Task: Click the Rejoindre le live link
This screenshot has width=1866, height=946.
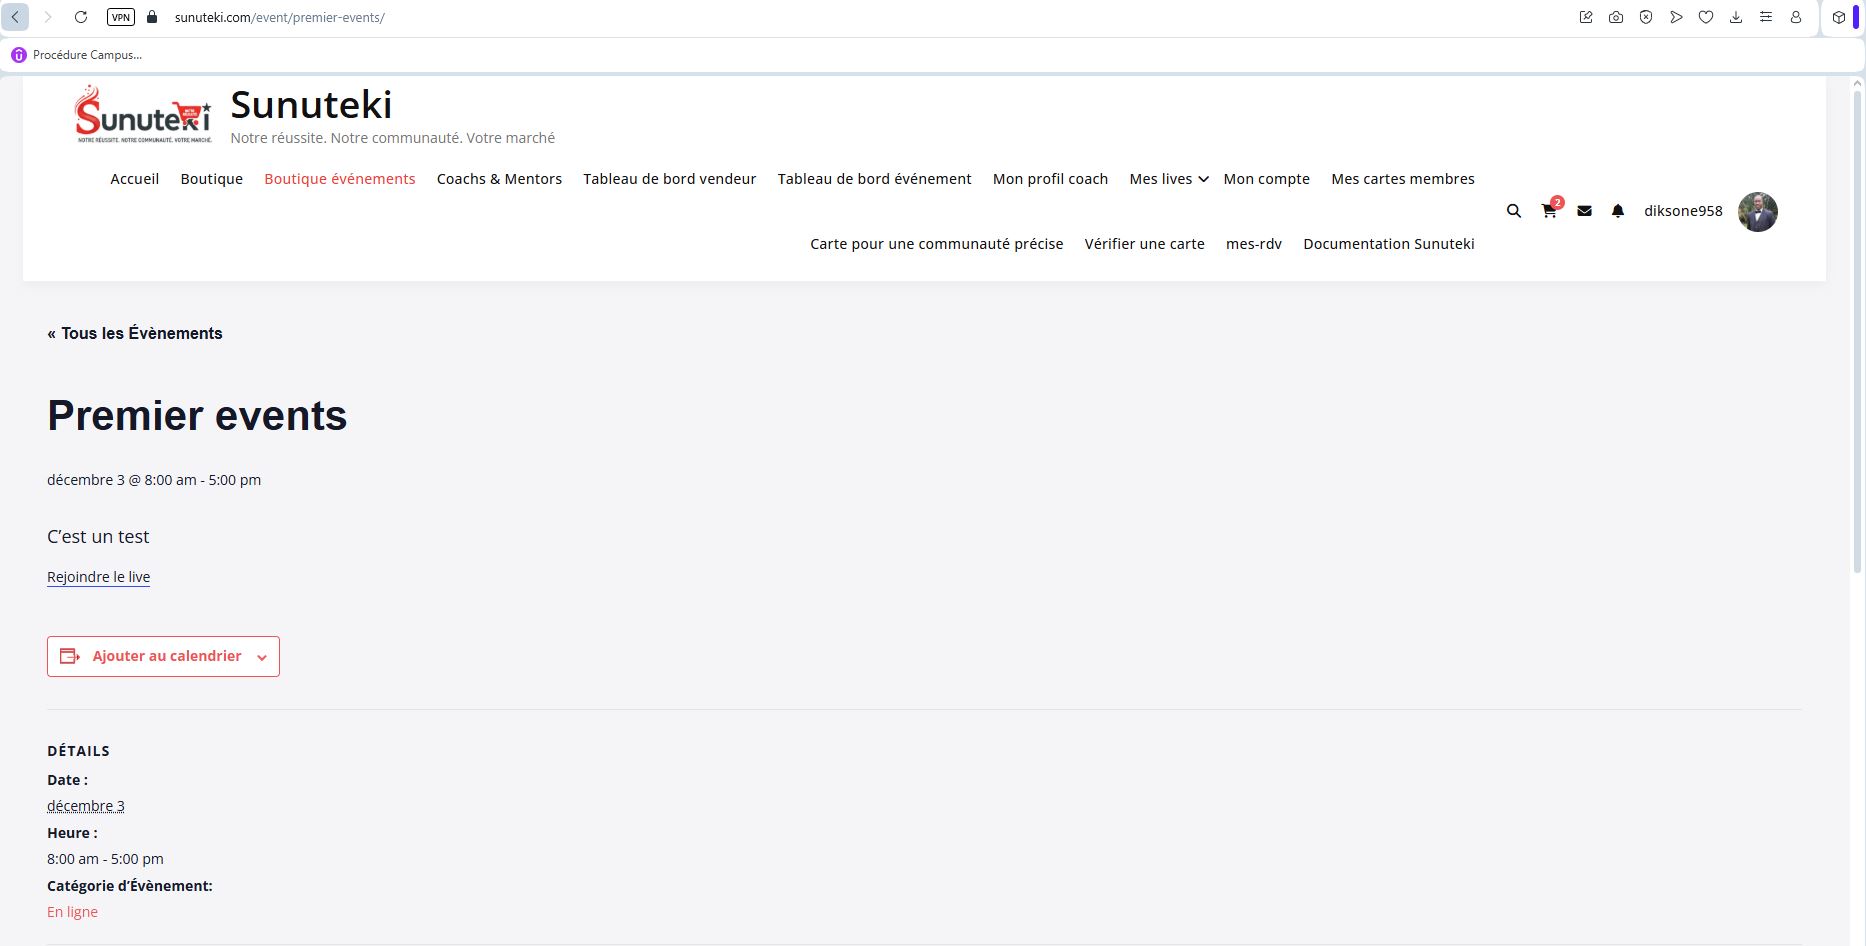Action: (98, 577)
